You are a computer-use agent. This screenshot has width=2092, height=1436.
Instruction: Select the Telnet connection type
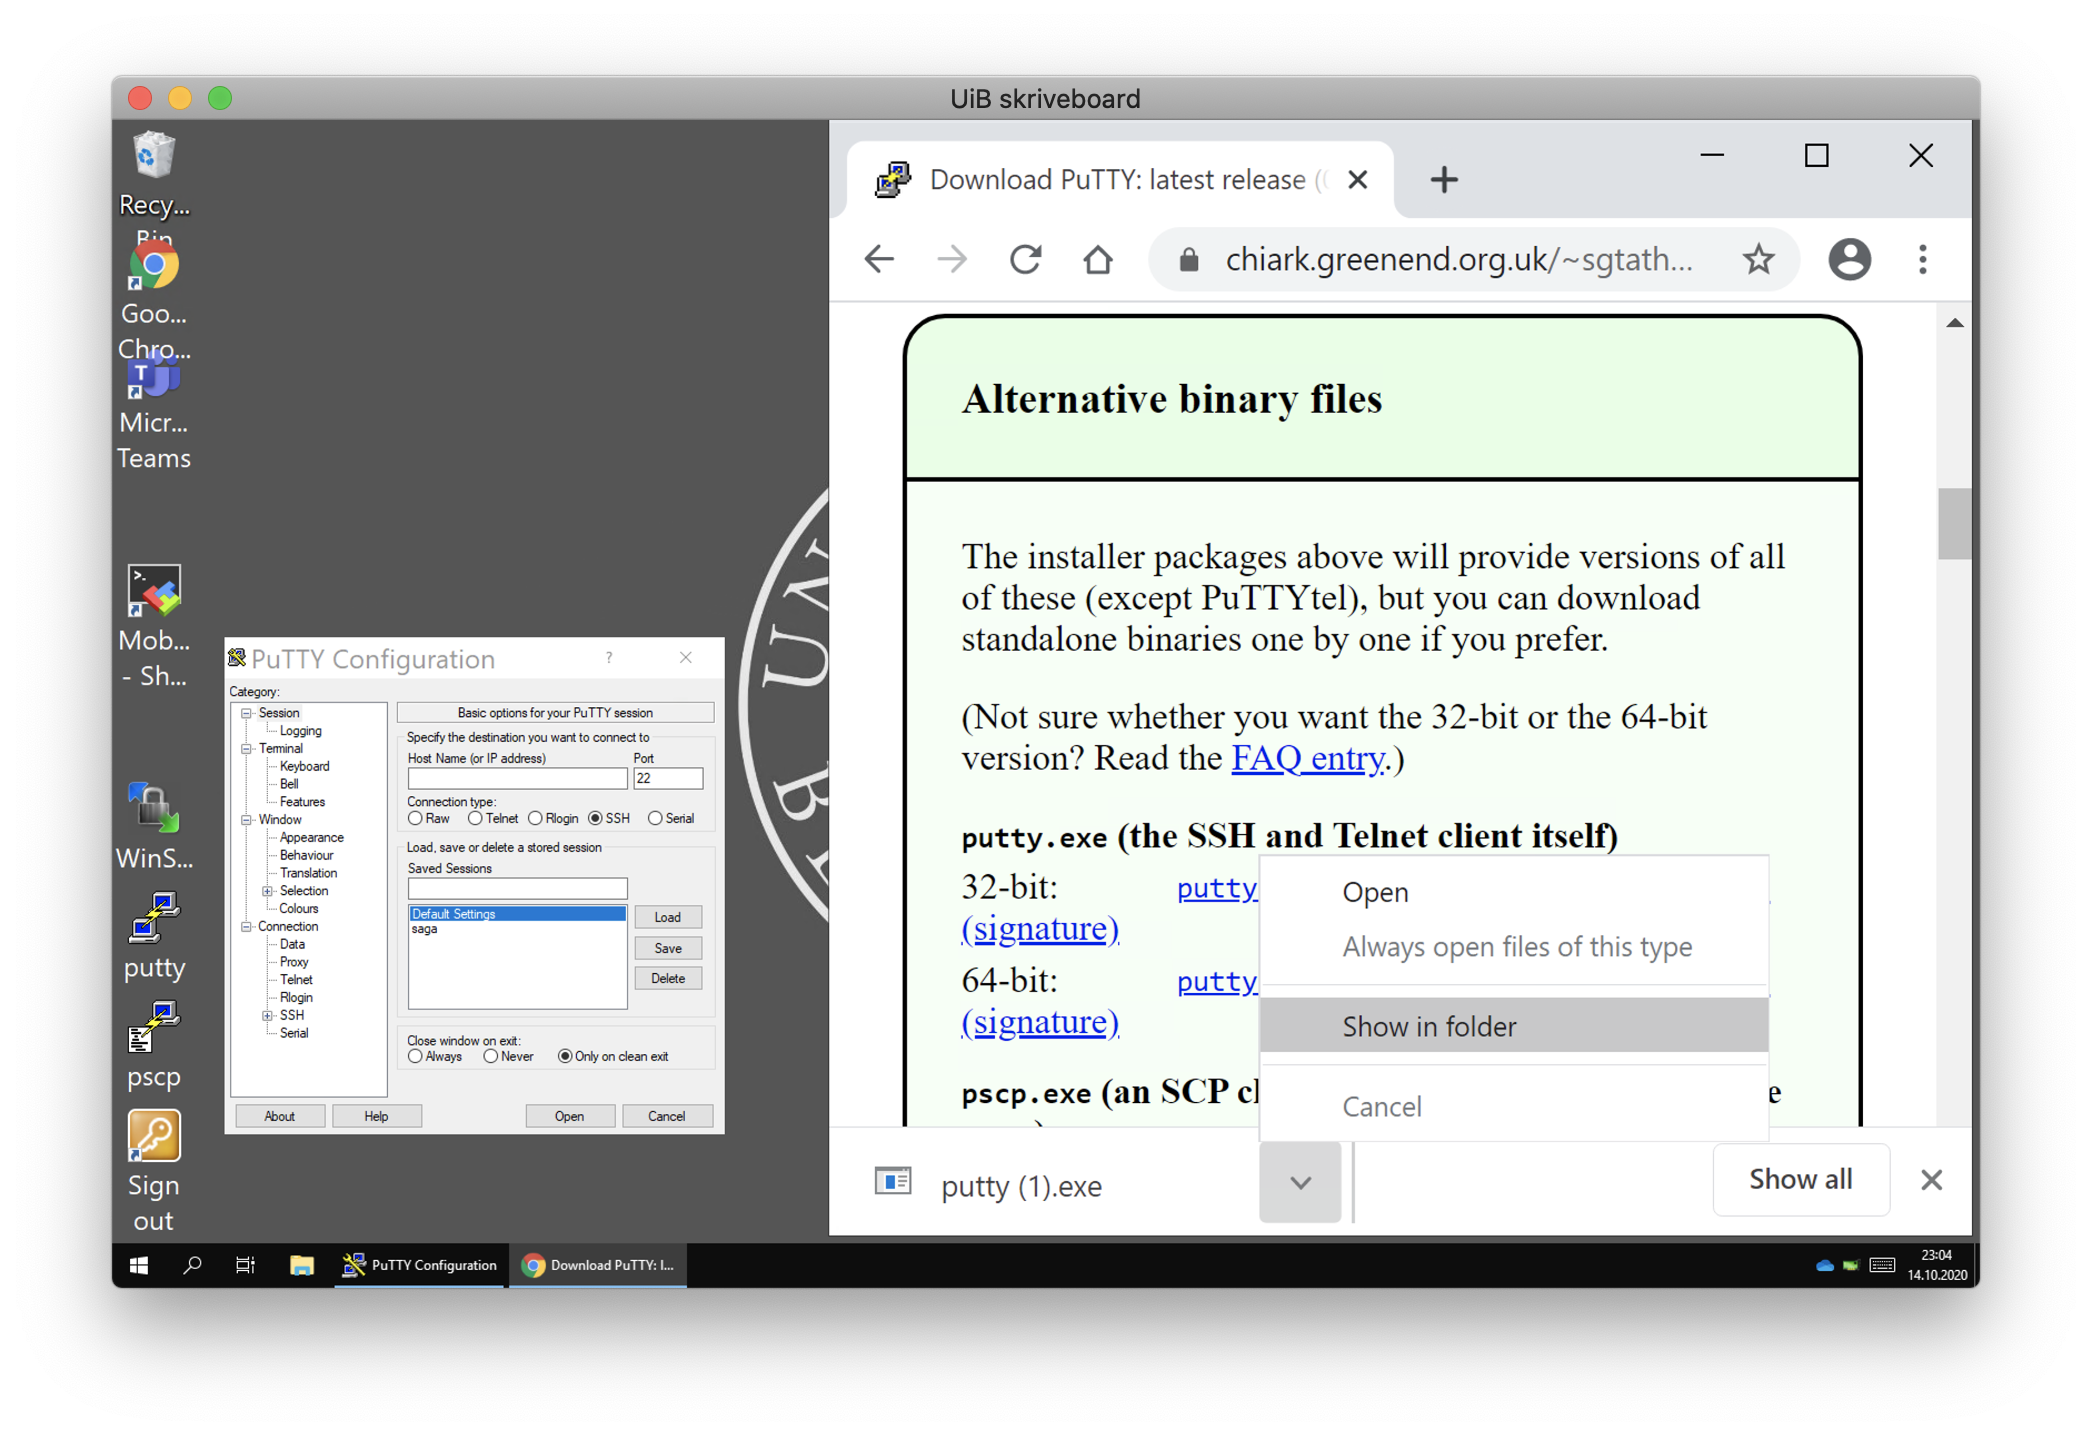pyautogui.click(x=476, y=819)
